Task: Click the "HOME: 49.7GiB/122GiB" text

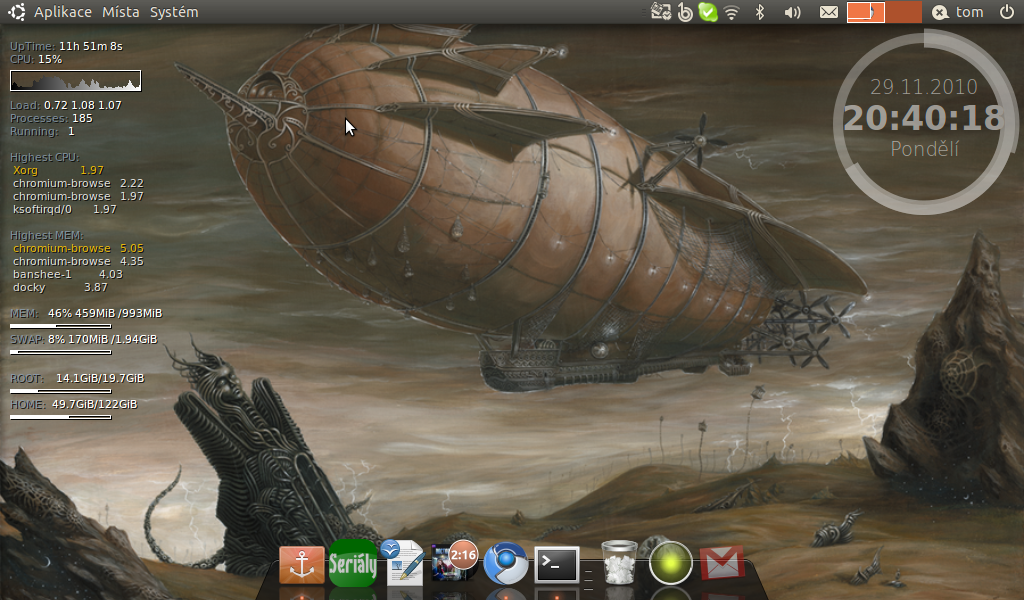Action: tap(74, 405)
